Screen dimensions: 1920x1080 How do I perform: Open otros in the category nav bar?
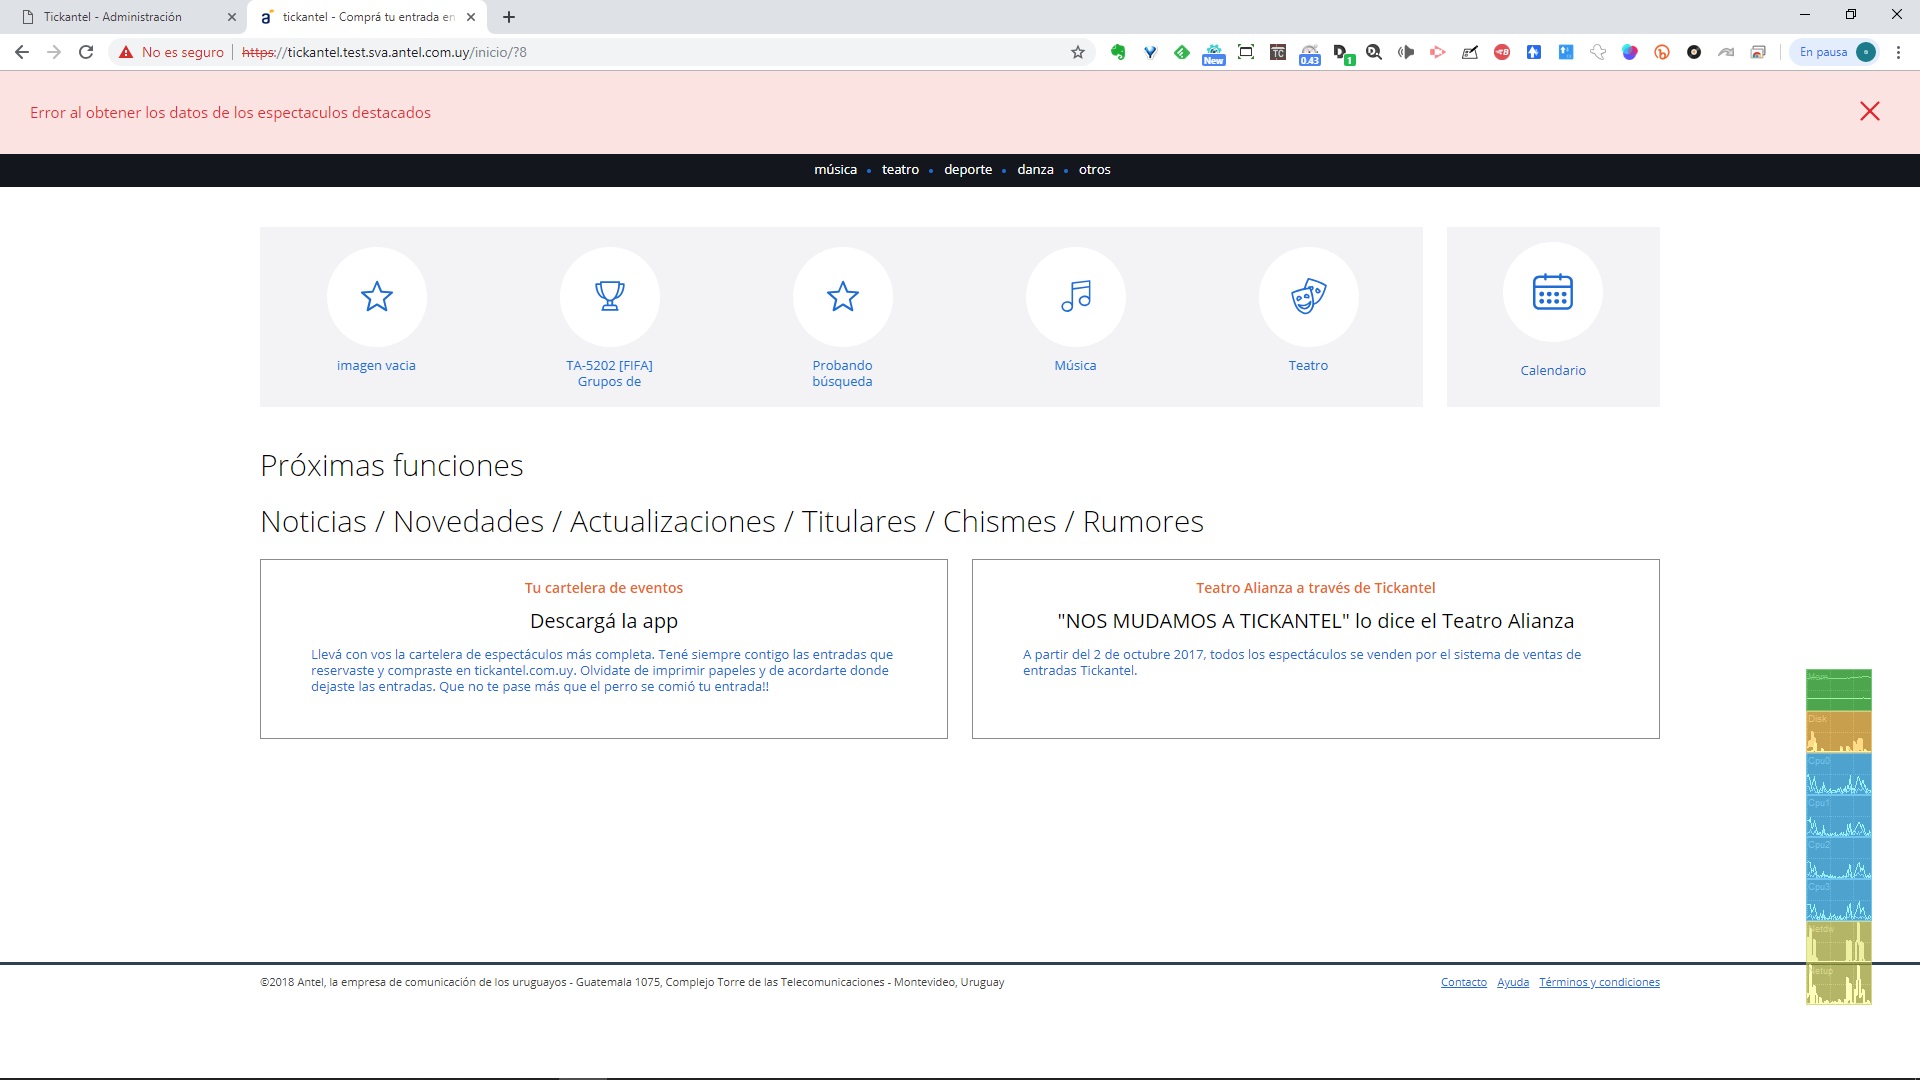click(x=1094, y=169)
